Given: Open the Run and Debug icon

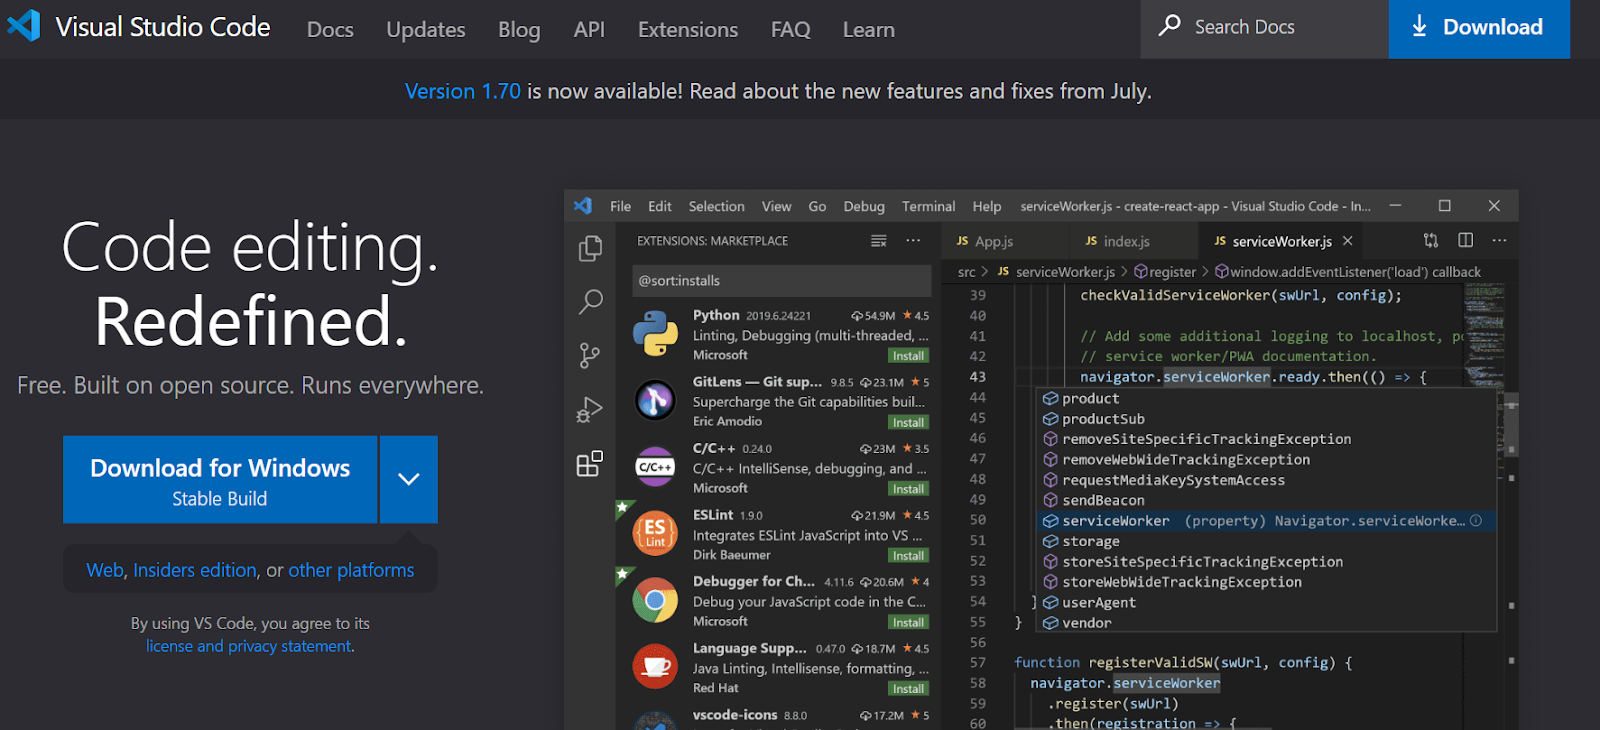Looking at the screenshot, I should coord(590,410).
